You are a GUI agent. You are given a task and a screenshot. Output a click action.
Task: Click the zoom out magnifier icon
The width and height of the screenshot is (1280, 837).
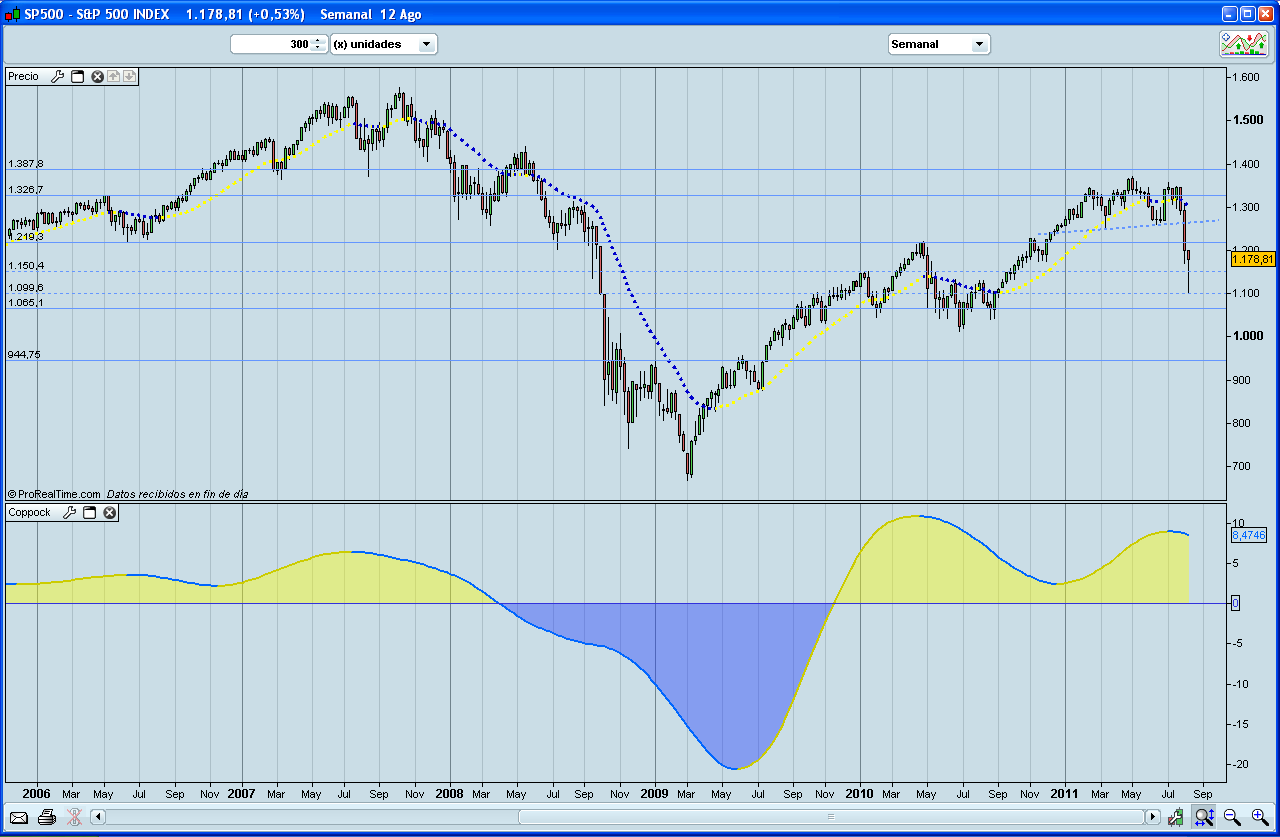[1231, 817]
